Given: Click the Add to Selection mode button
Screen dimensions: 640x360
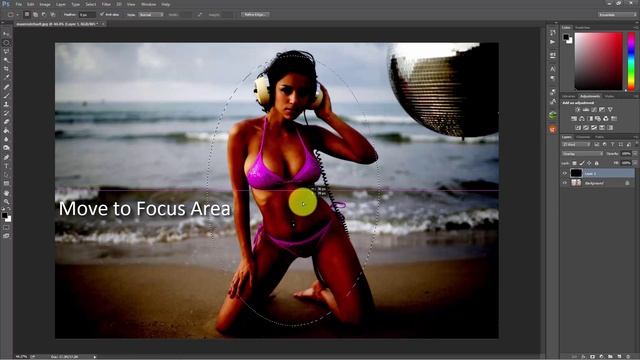Looking at the screenshot, I should click(x=36, y=14).
